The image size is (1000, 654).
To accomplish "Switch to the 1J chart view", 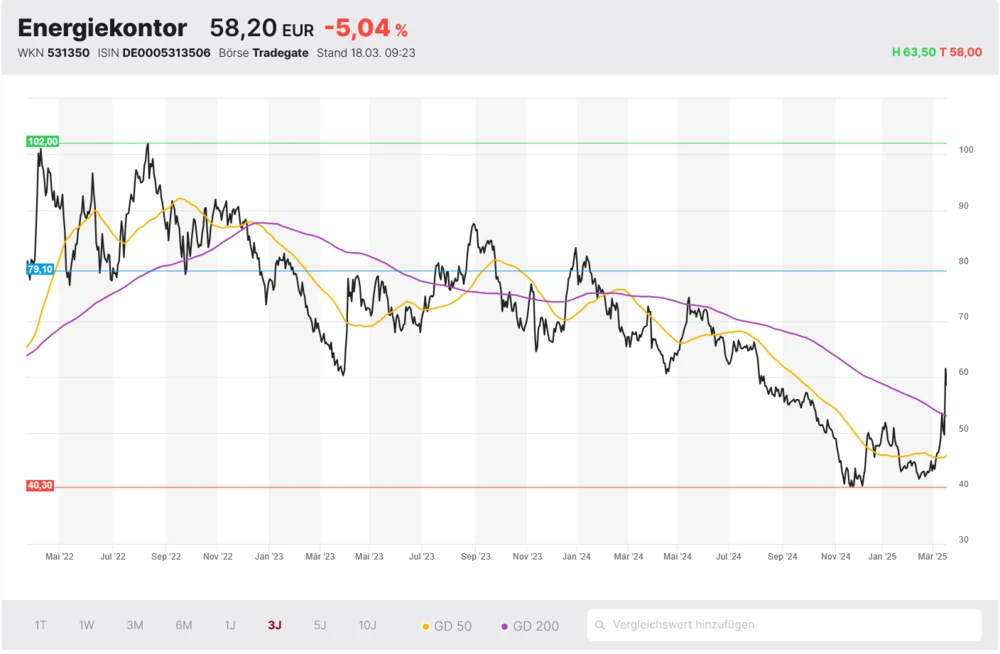I will (230, 625).
